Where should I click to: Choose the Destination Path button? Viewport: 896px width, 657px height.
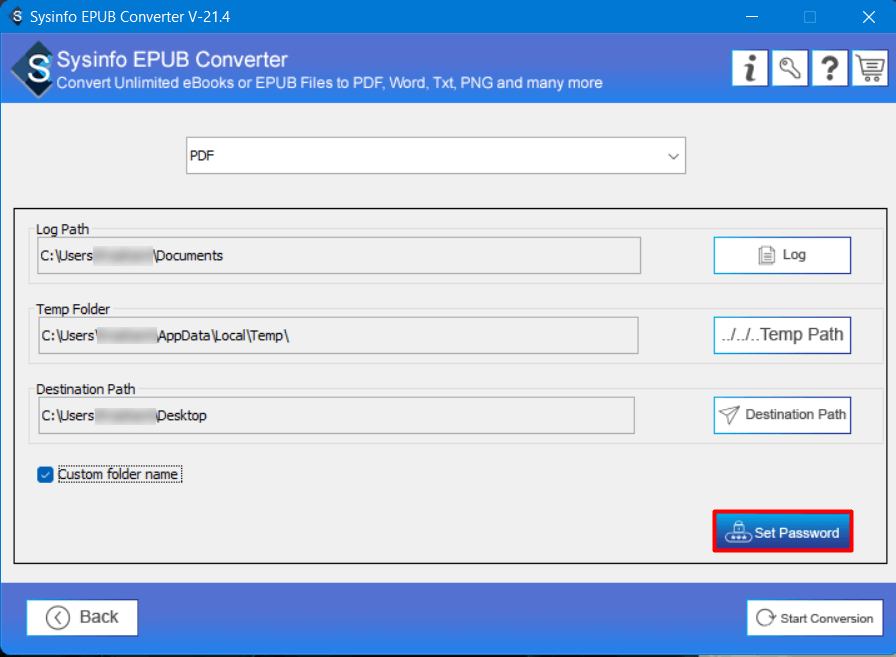tap(781, 415)
